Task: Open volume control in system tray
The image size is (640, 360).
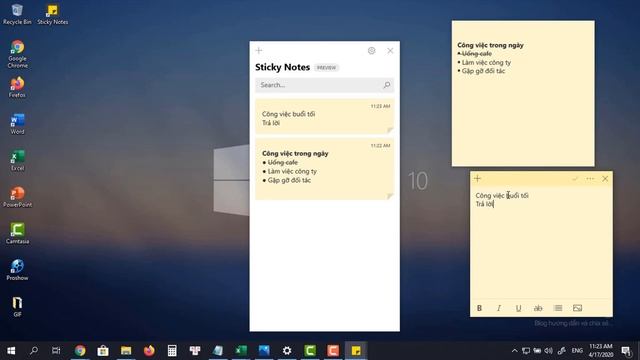Action: [x=549, y=351]
